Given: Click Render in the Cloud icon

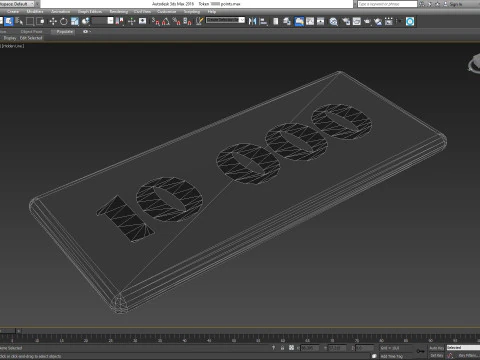Looking at the screenshot, I should [378, 21].
